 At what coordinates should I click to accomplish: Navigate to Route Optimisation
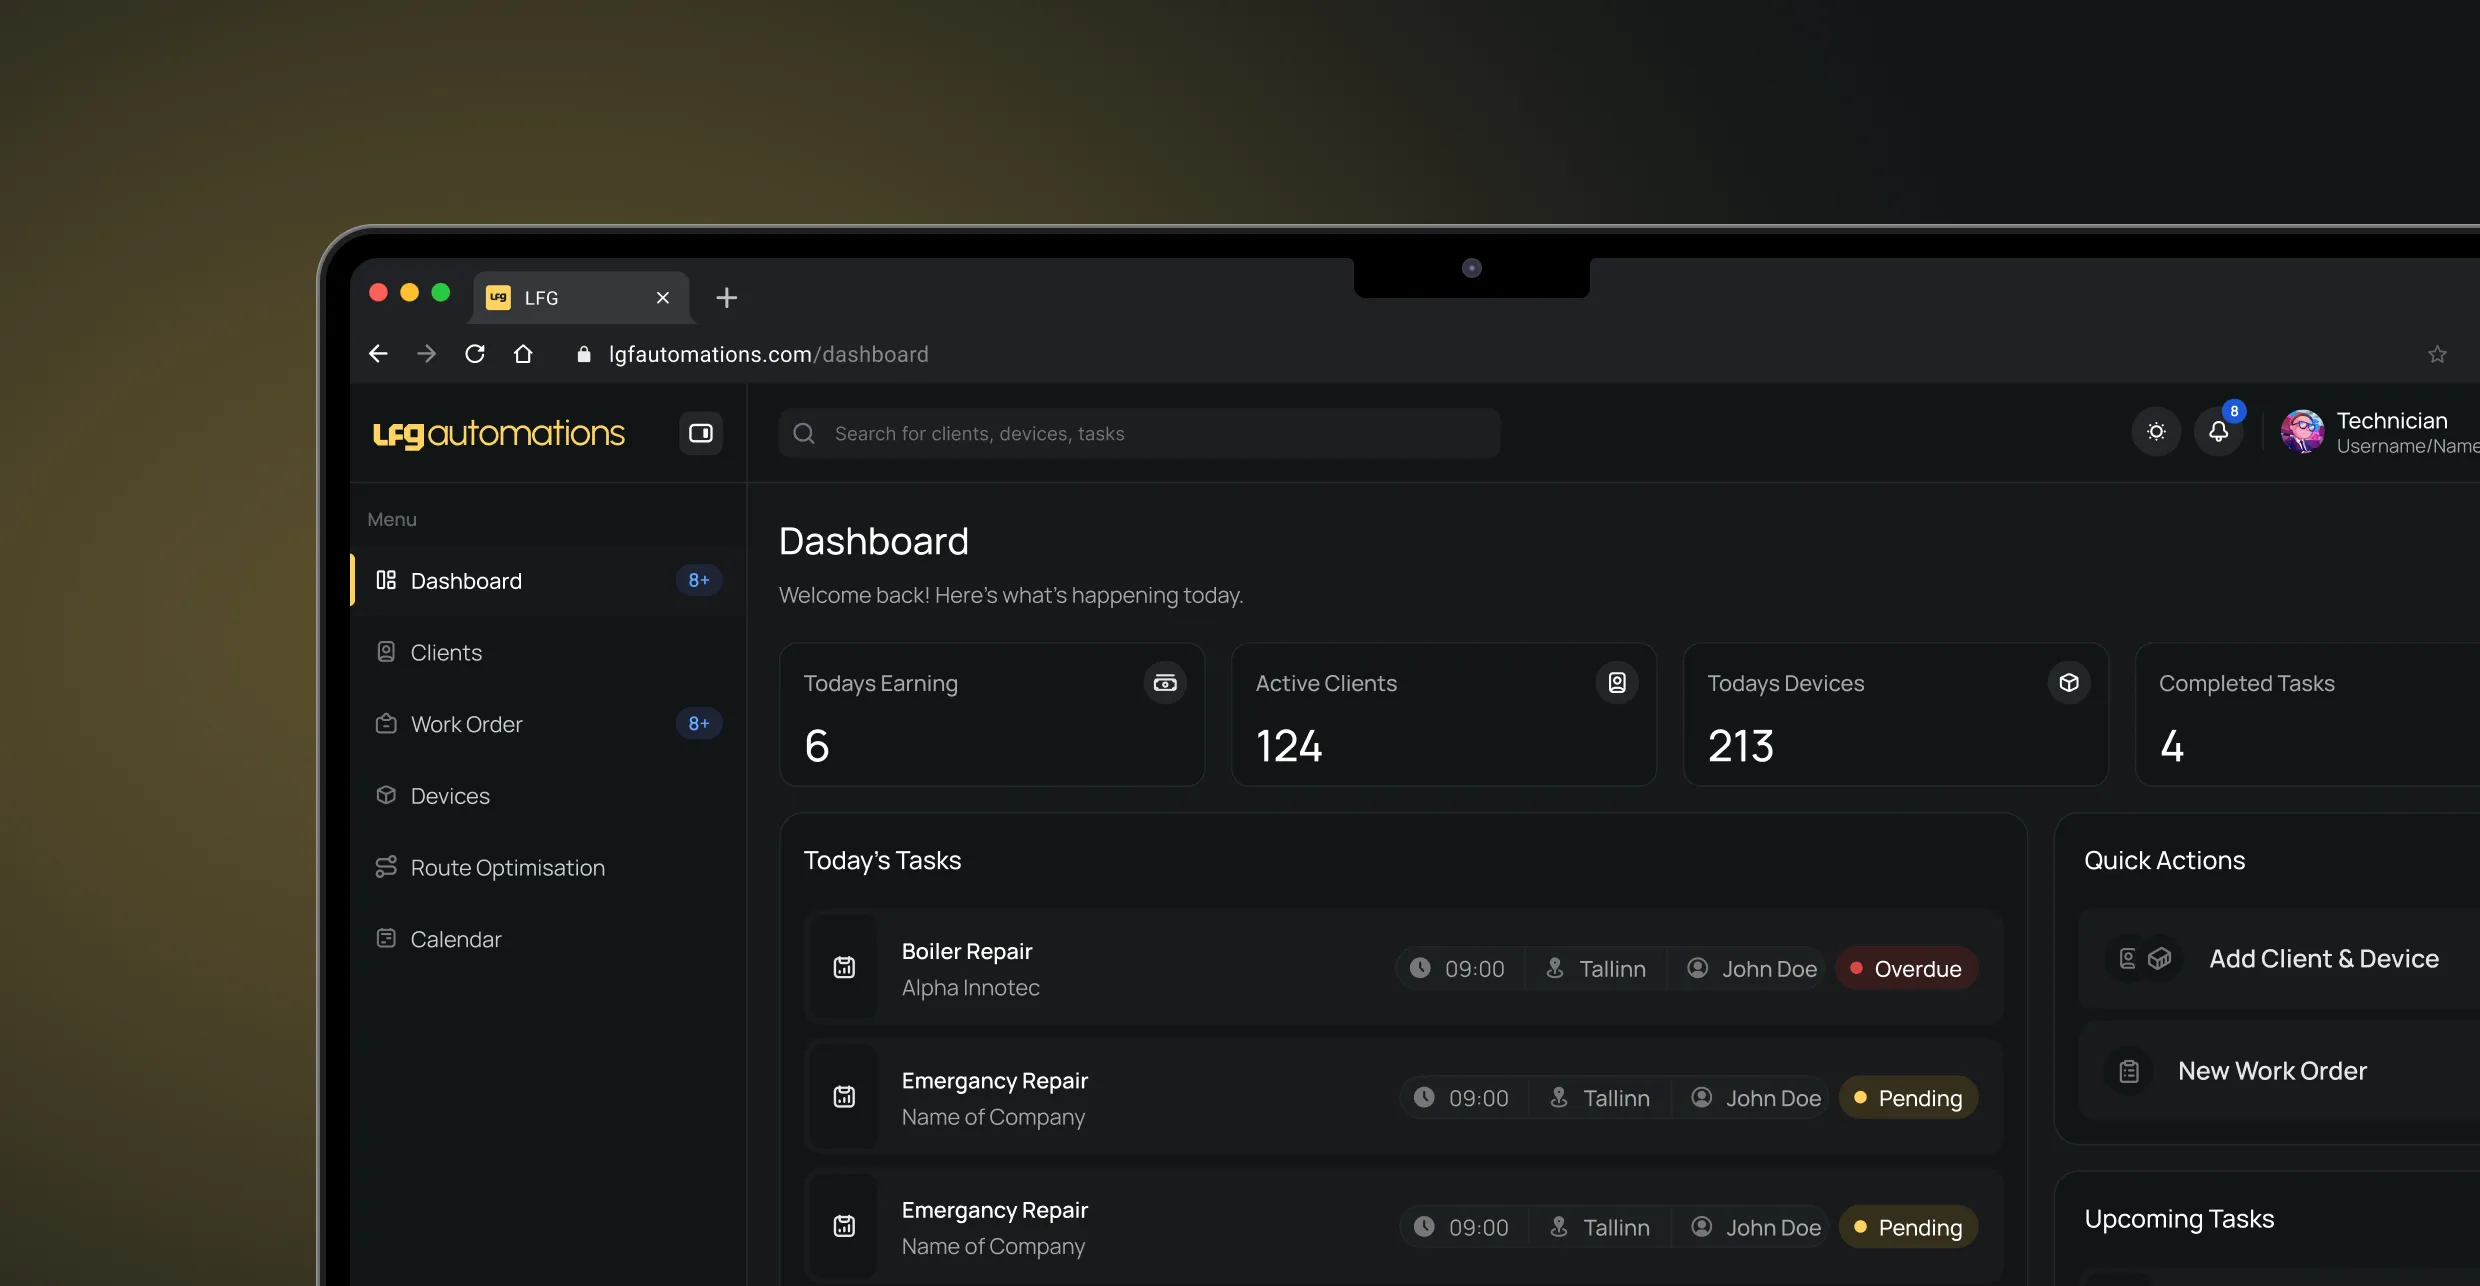pos(507,868)
